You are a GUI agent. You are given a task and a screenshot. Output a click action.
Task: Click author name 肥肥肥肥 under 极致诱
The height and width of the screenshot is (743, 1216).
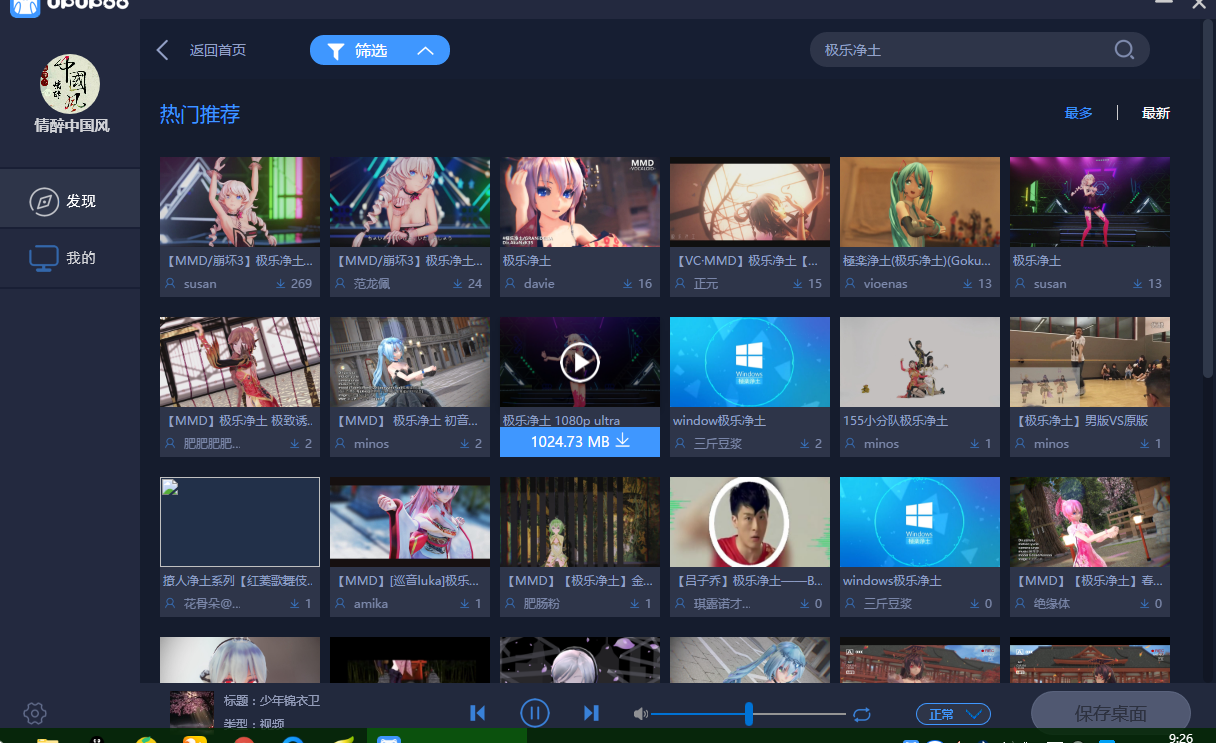tap(213, 444)
